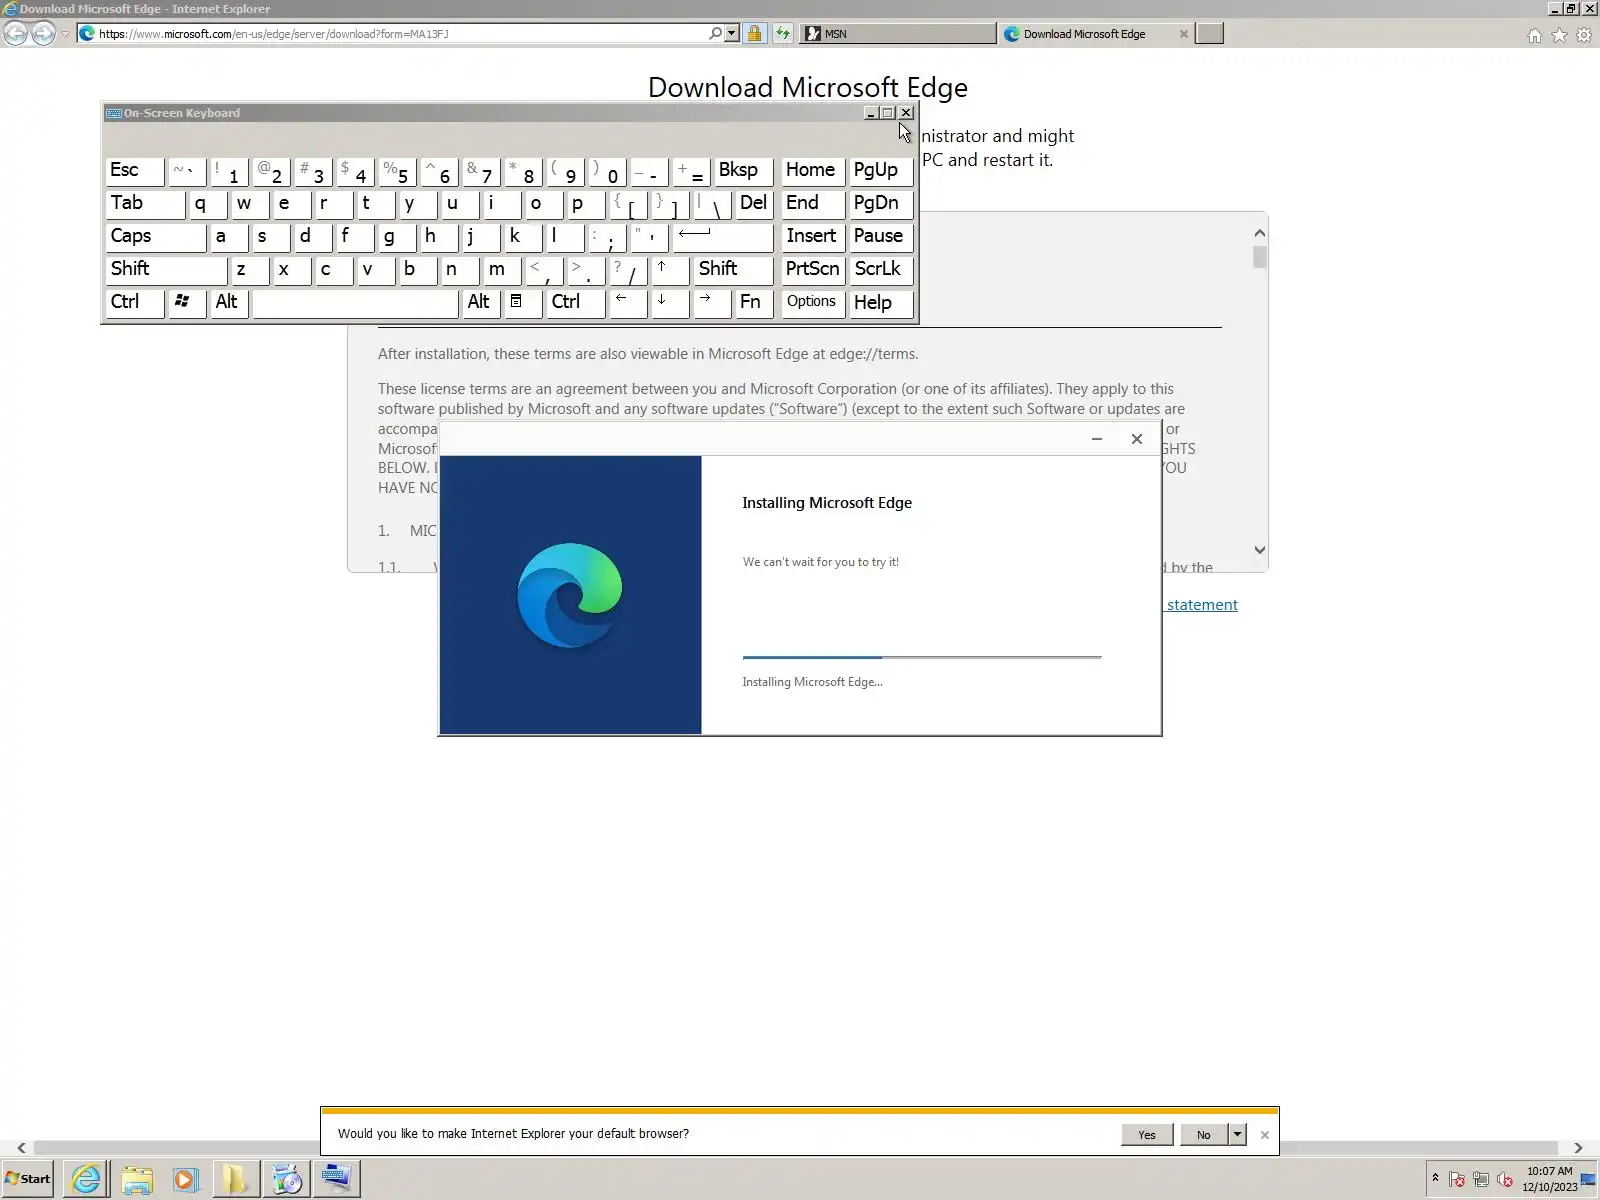The image size is (1600, 1200).
Task: Toggle Caps lock on the On-Screen Keyboard
Action: coord(156,237)
